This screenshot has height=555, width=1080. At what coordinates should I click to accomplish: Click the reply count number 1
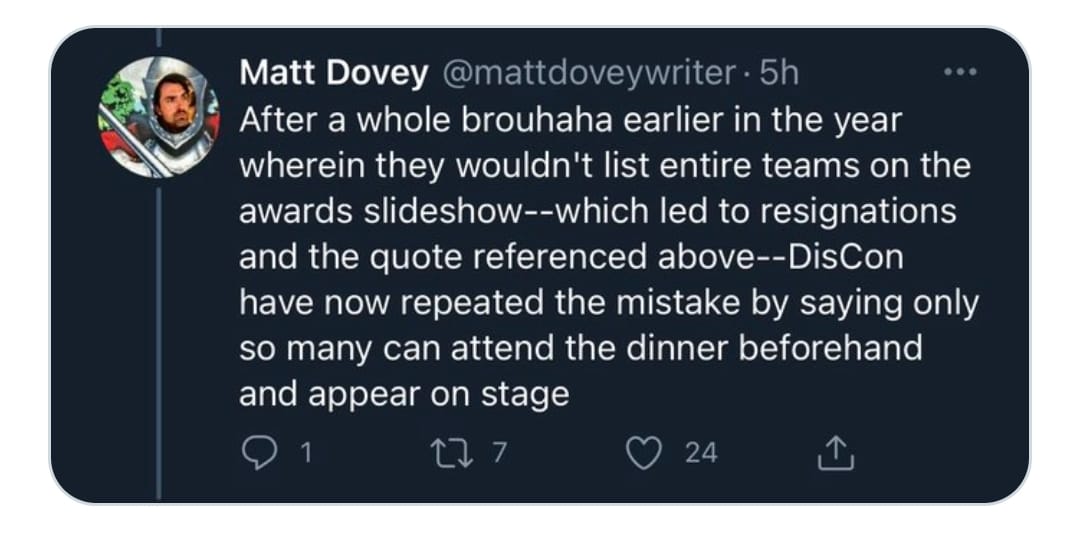coord(305,453)
